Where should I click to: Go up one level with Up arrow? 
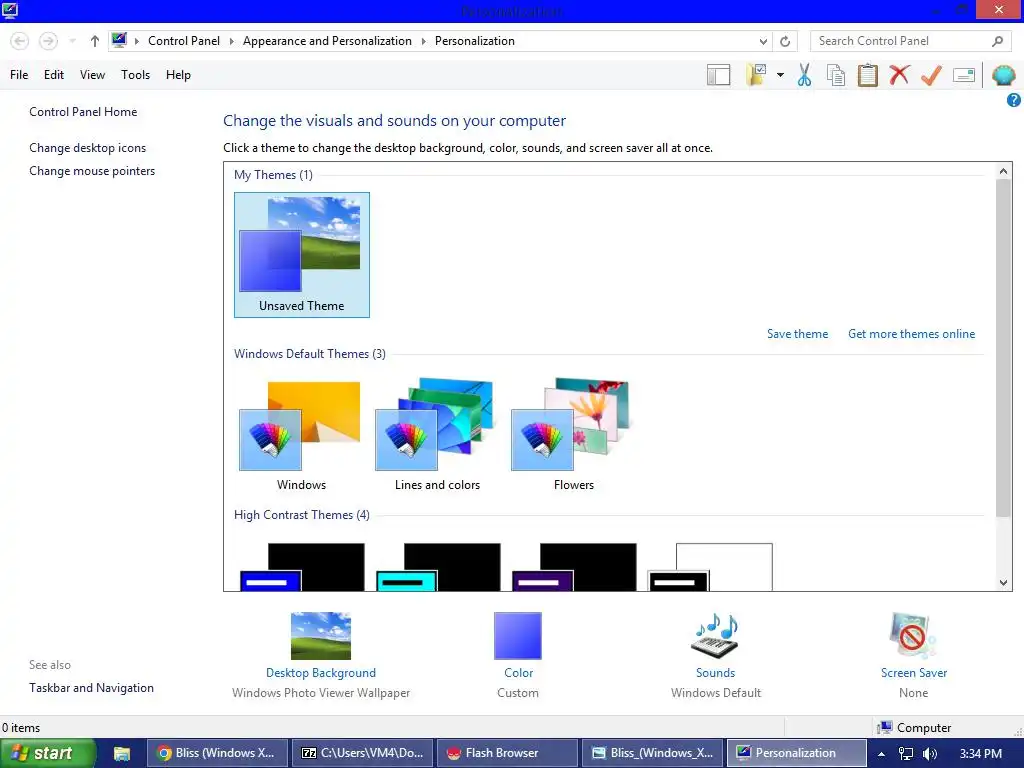click(x=95, y=41)
